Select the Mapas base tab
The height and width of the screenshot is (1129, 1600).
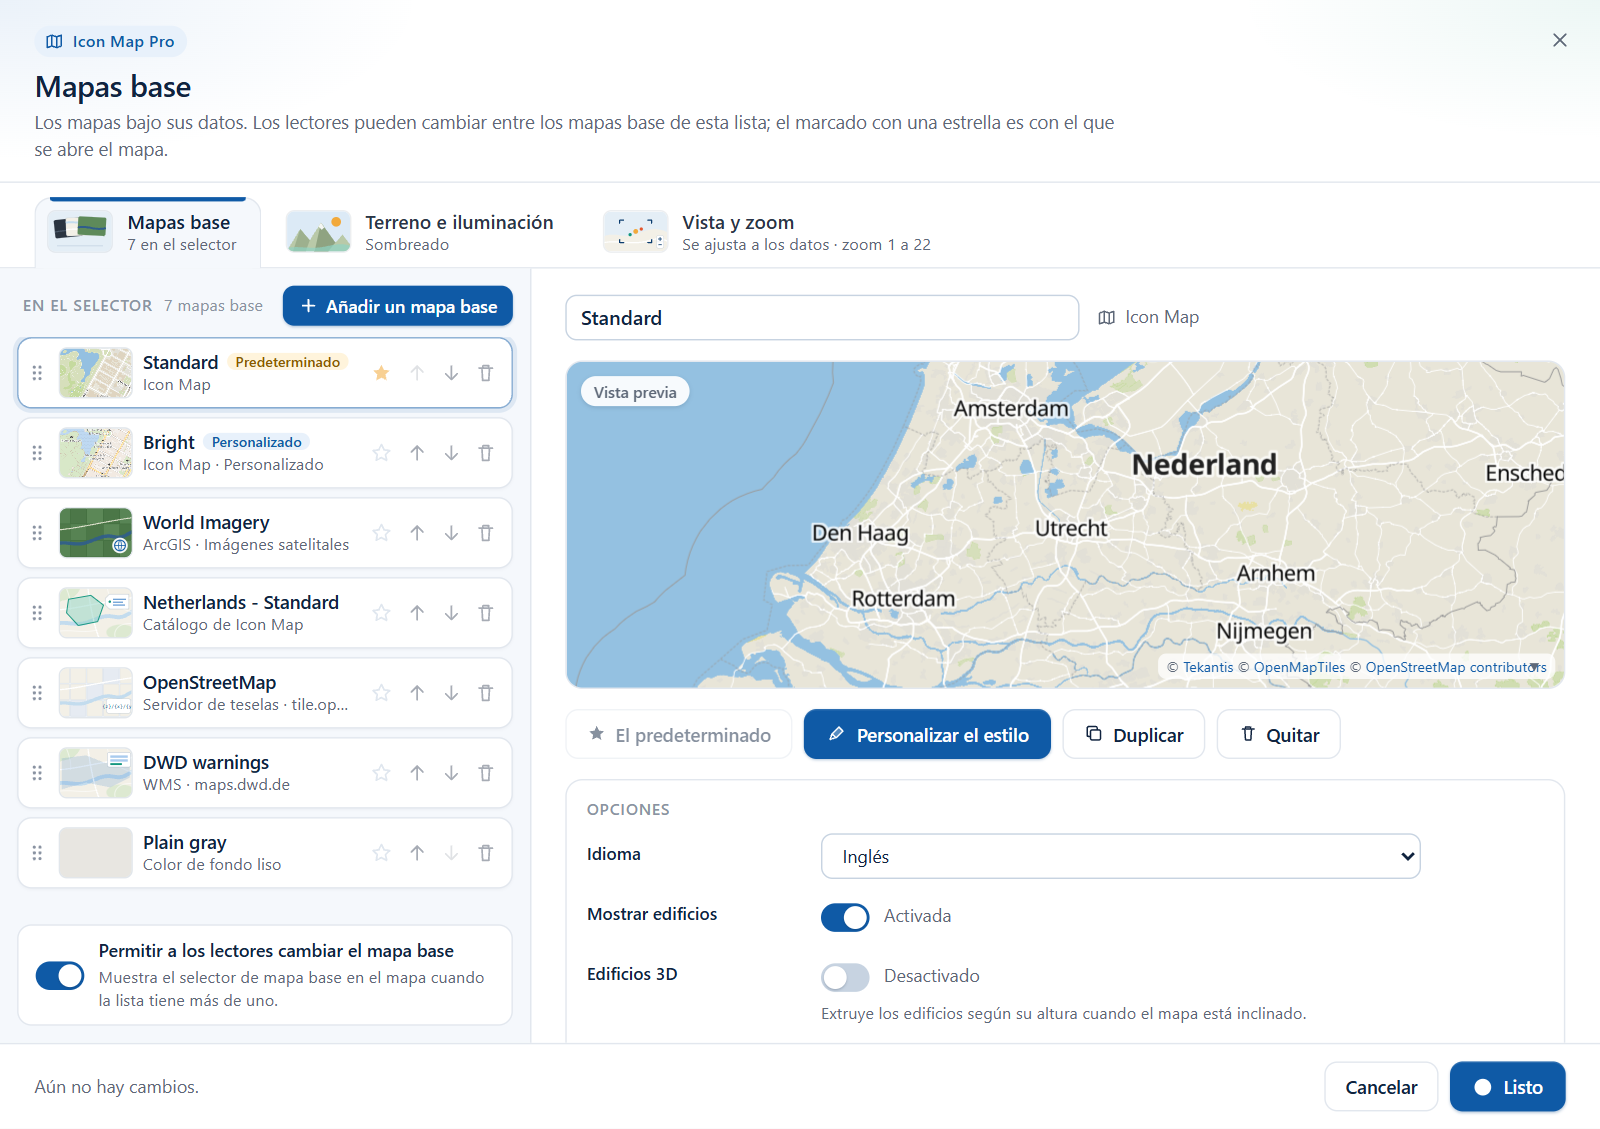click(148, 232)
